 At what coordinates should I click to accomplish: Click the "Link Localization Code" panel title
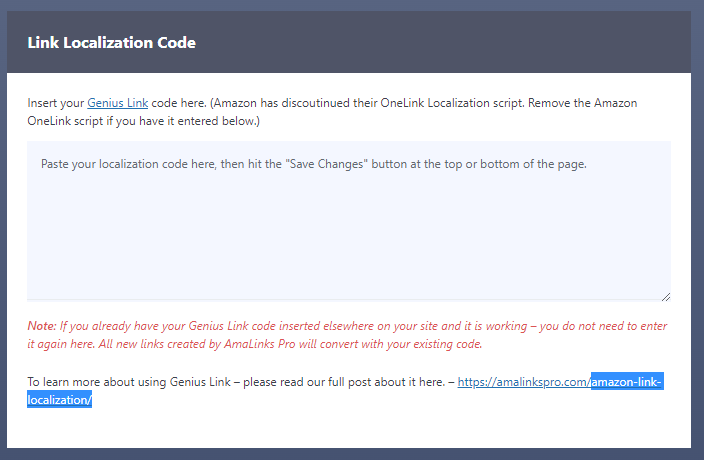tap(111, 43)
